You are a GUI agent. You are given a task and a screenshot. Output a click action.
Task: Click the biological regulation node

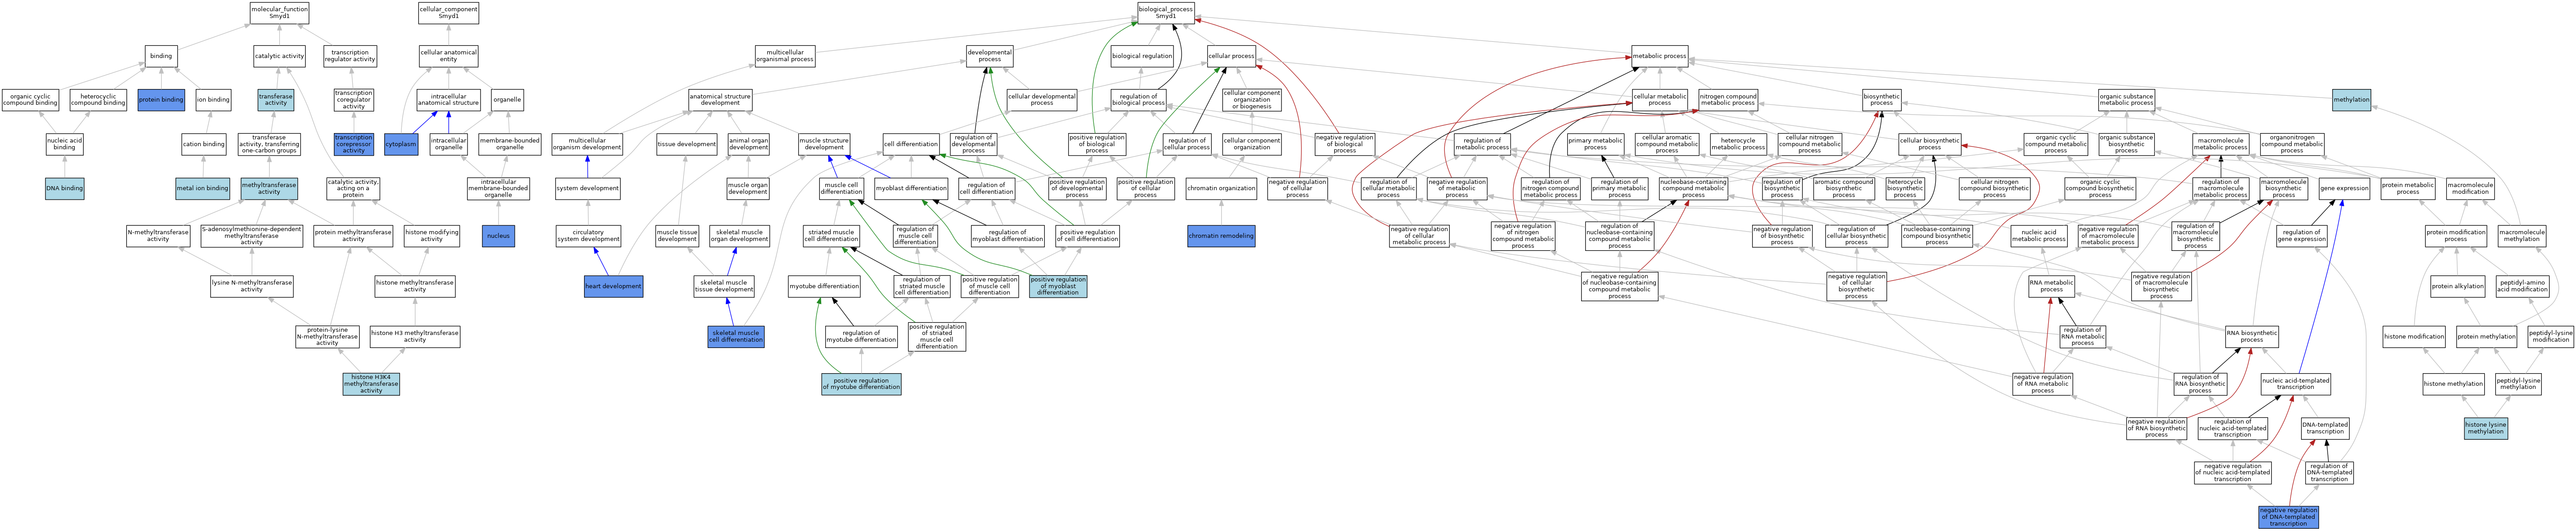(1141, 56)
